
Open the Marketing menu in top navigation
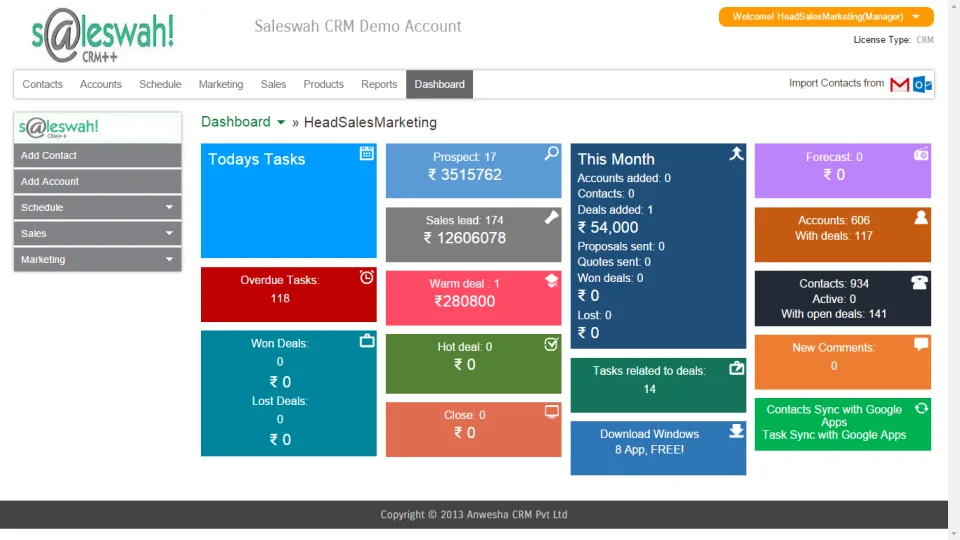coord(220,84)
